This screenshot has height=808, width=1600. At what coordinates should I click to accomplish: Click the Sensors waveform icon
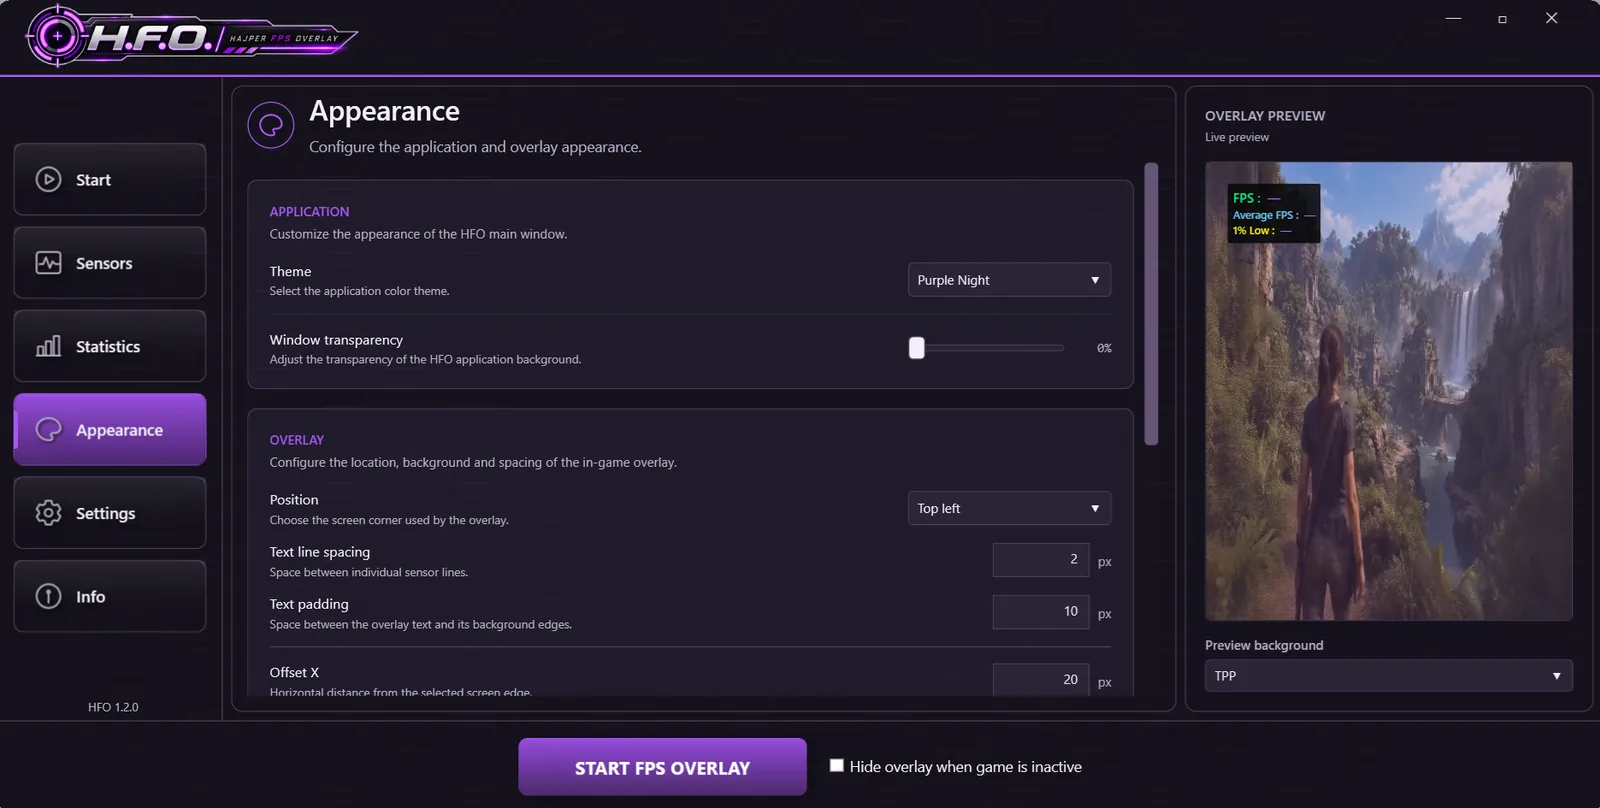click(48, 263)
